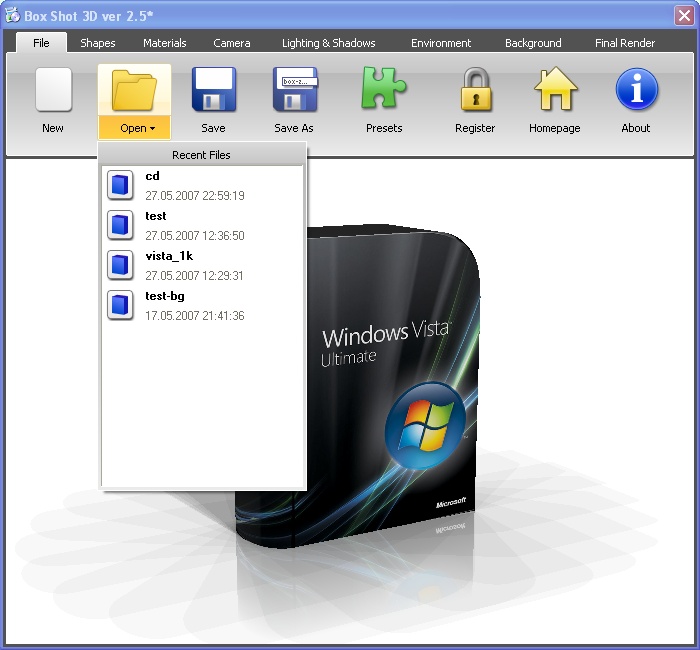Click the Open folder icon
This screenshot has height=650, width=700.
coord(134,90)
